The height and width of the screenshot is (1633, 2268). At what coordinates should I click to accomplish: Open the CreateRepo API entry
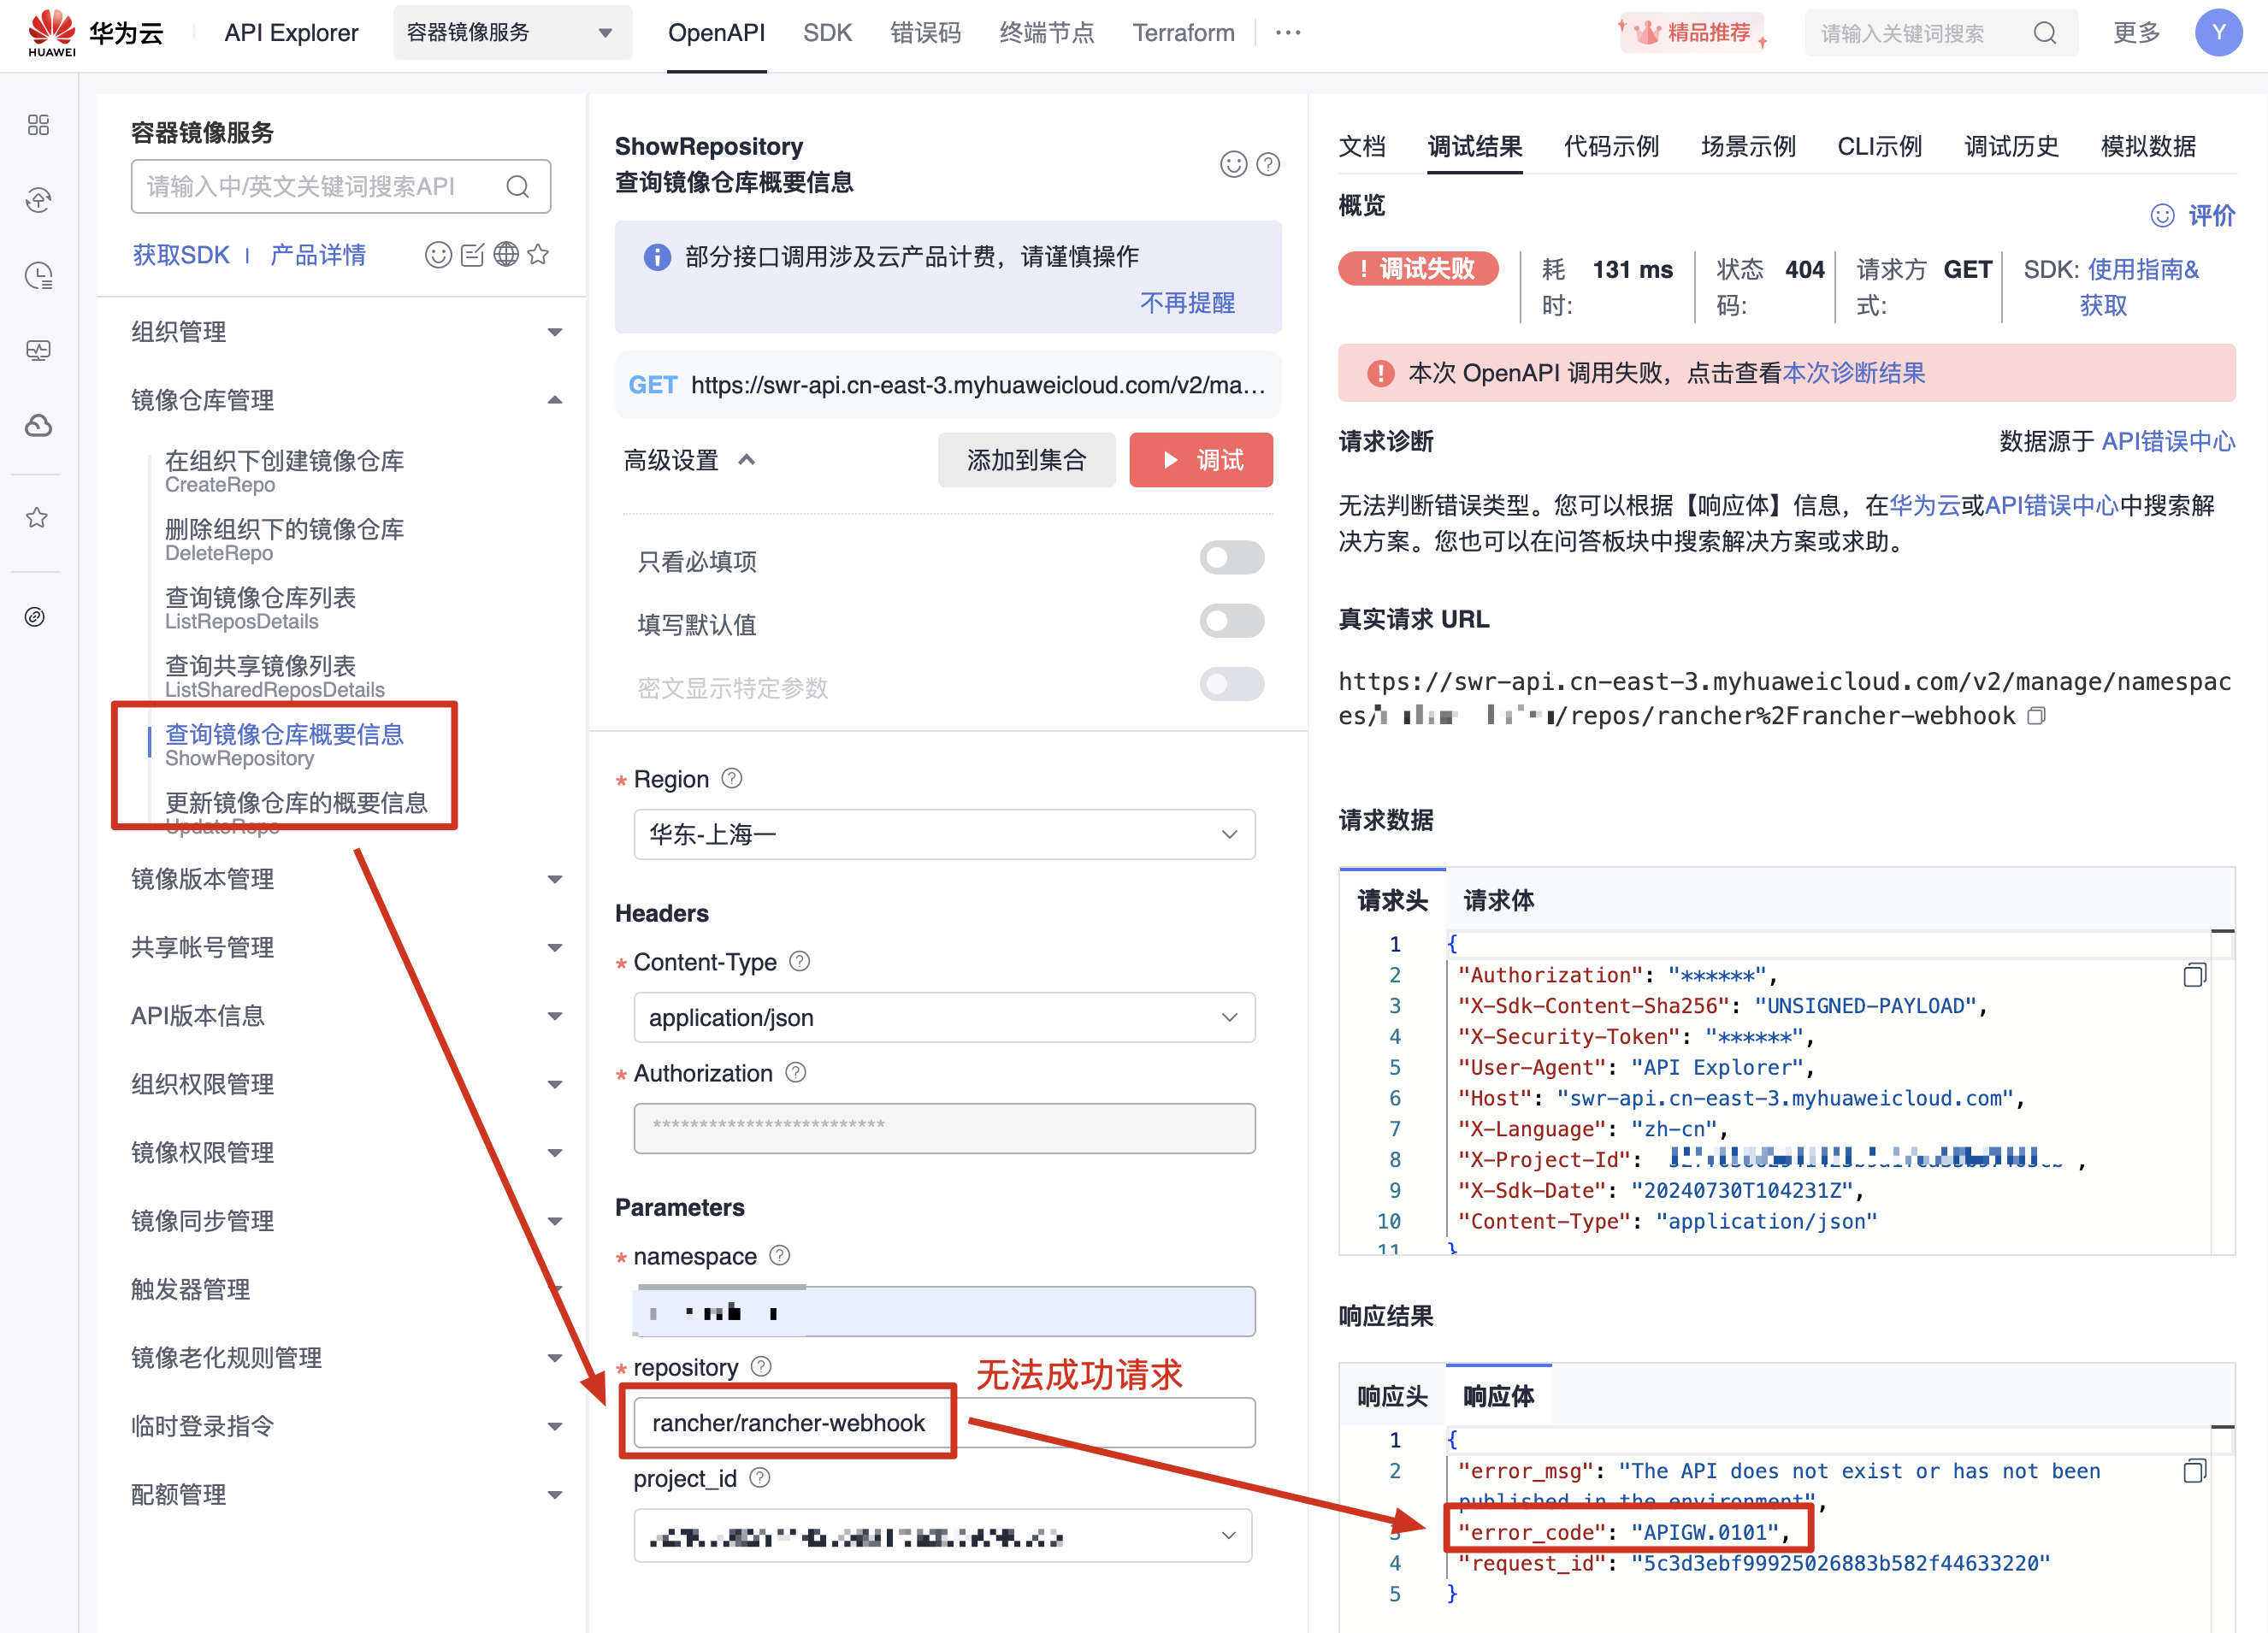coord(284,471)
